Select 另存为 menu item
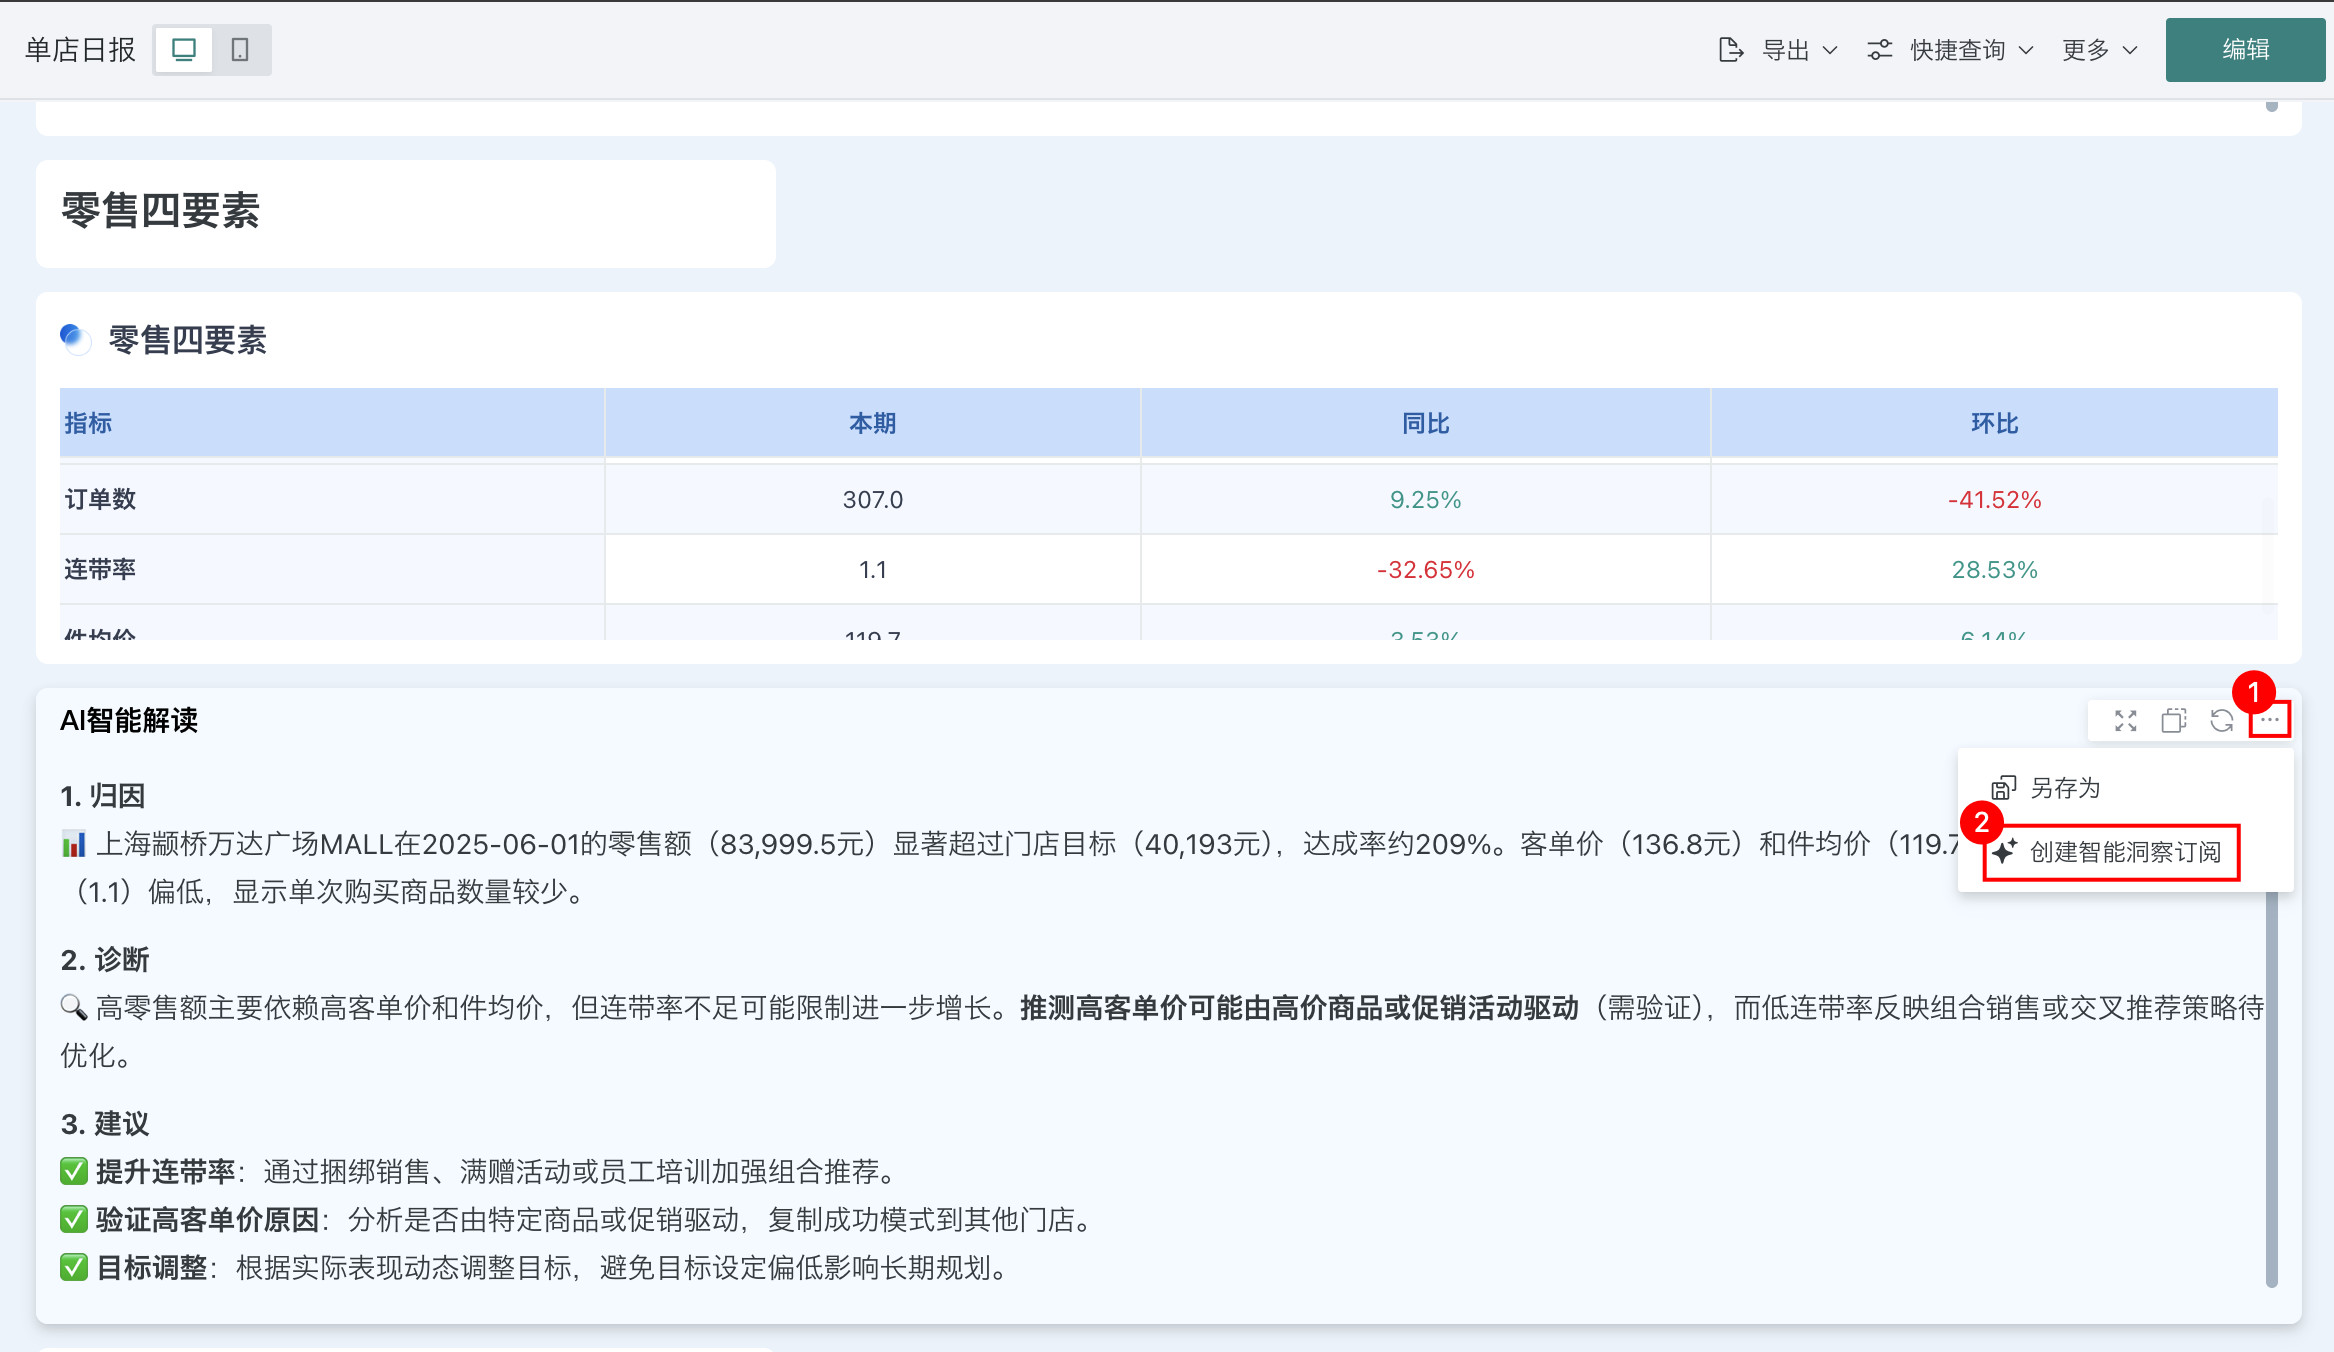 [x=2066, y=788]
